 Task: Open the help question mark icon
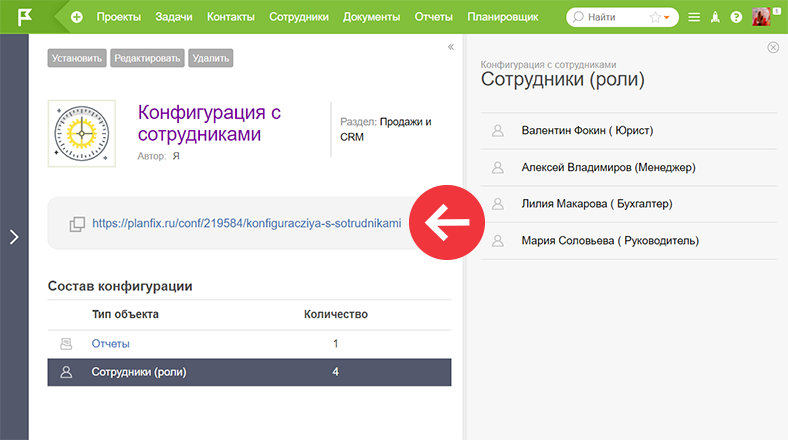(x=736, y=17)
